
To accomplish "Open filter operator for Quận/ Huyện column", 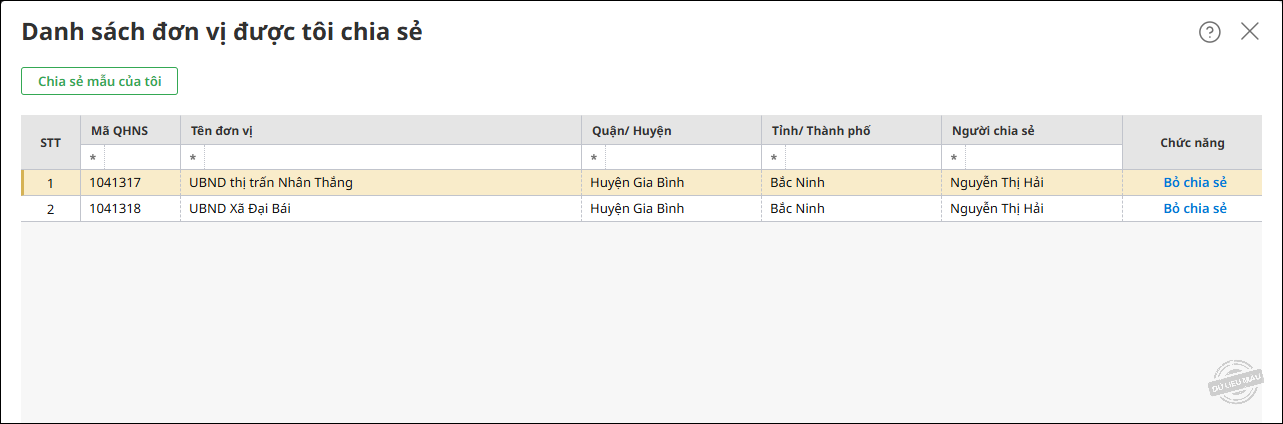I will point(593,158).
